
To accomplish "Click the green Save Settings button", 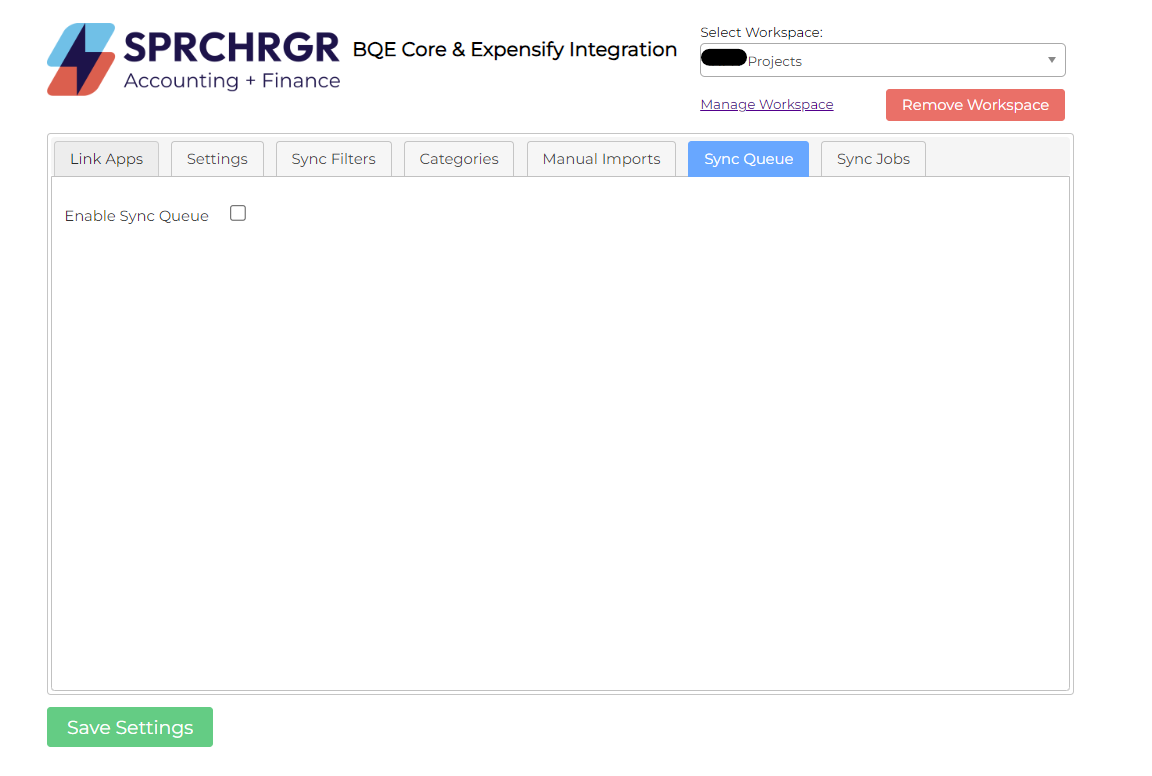I will tap(130, 727).
